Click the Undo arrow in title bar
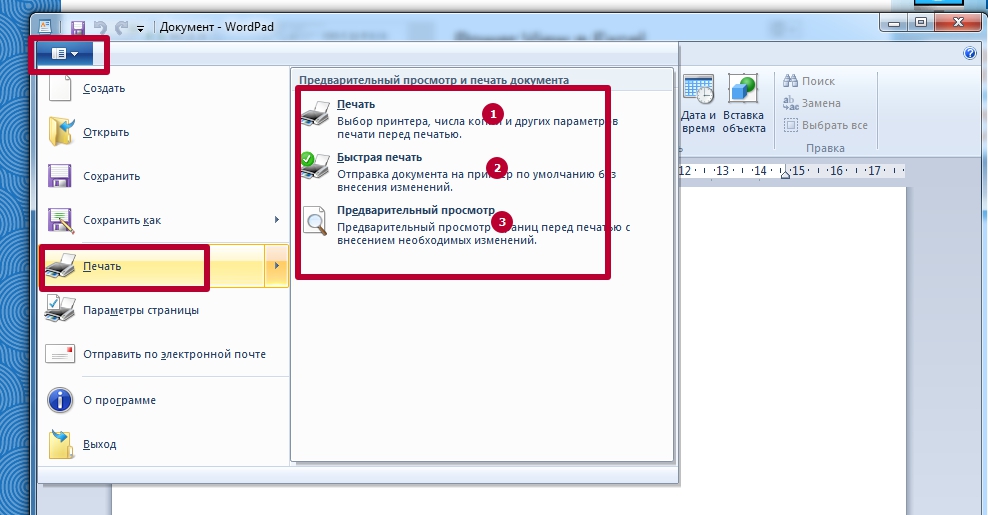Viewport: 988px width, 515px height. click(x=98, y=27)
